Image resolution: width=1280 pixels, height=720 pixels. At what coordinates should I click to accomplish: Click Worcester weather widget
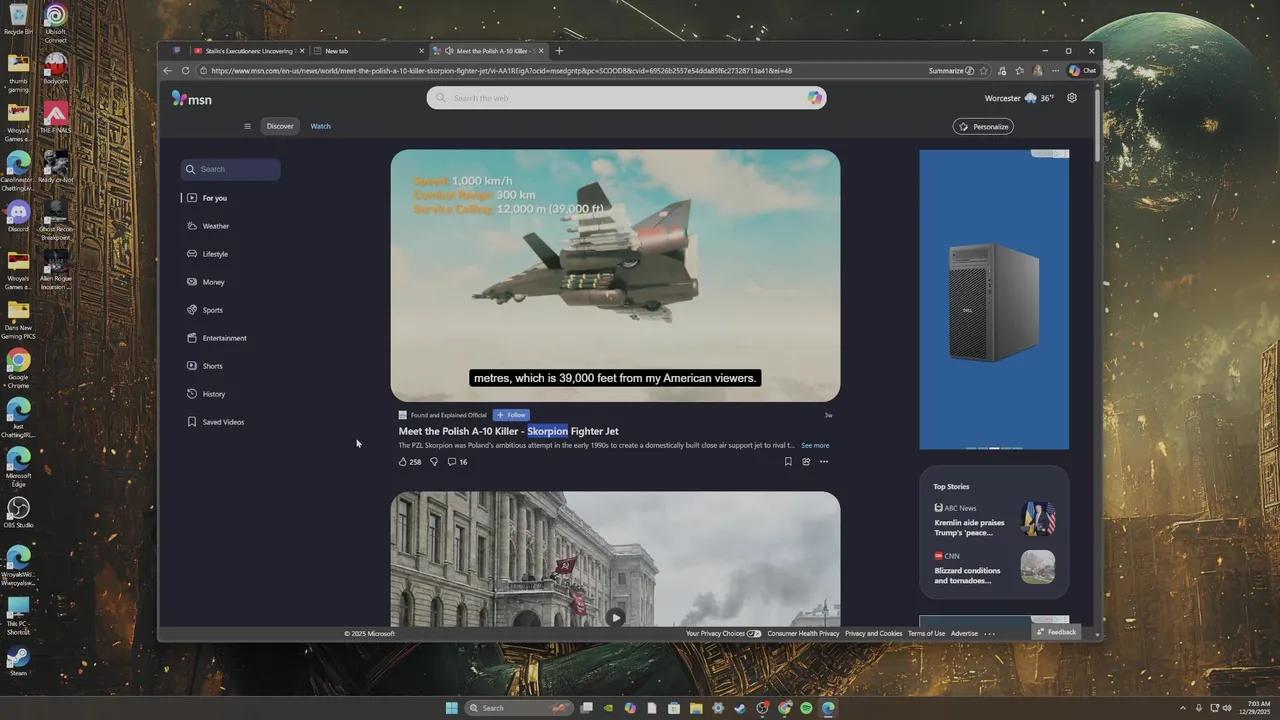point(1019,98)
